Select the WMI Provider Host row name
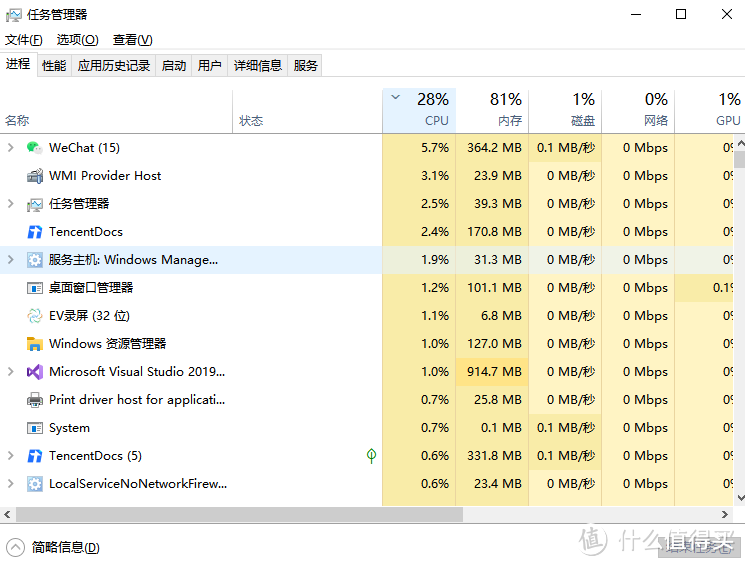Image resolution: width=745 pixels, height=566 pixels. [x=105, y=176]
